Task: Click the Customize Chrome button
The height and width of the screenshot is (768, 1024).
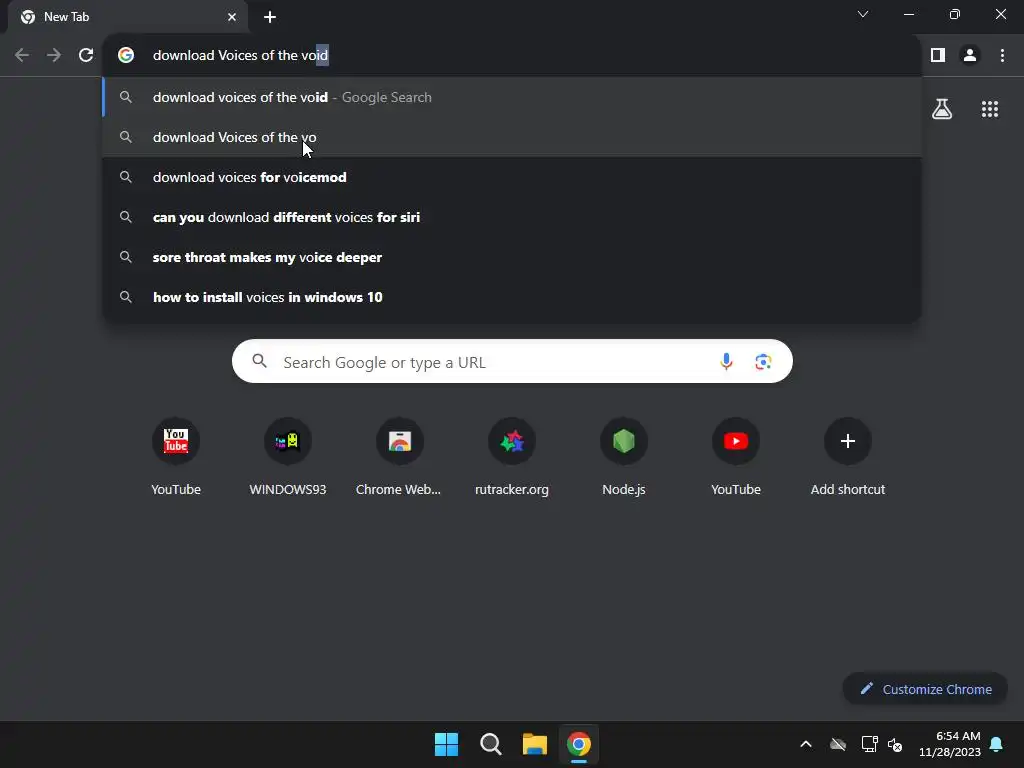Action: pyautogui.click(x=925, y=689)
